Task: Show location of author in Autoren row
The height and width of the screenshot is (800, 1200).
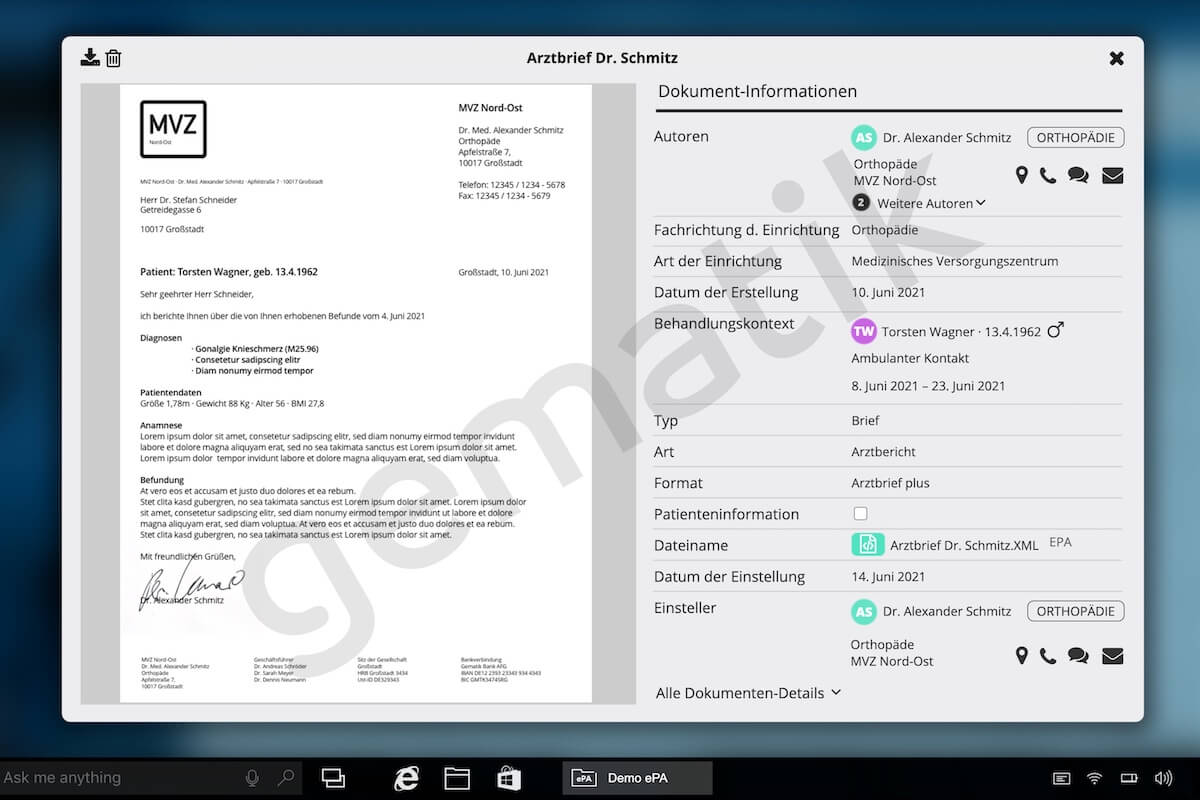Action: (1022, 176)
